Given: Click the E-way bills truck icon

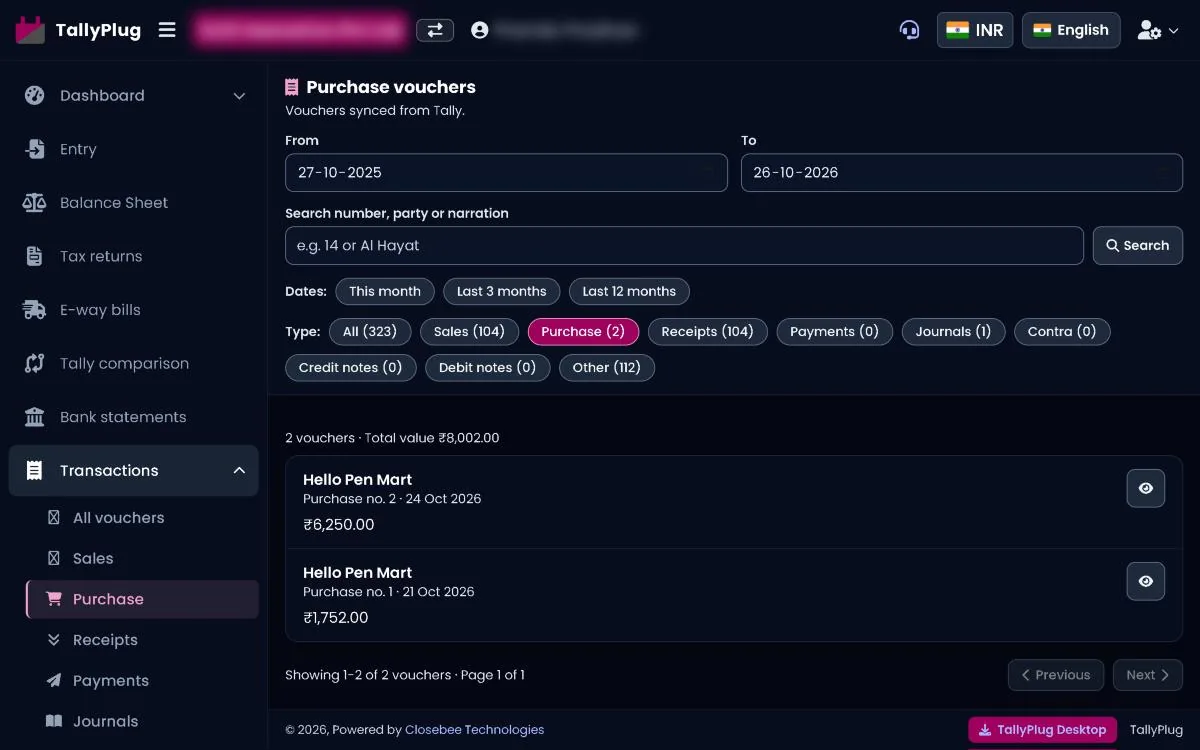Looking at the screenshot, I should (x=35, y=310).
